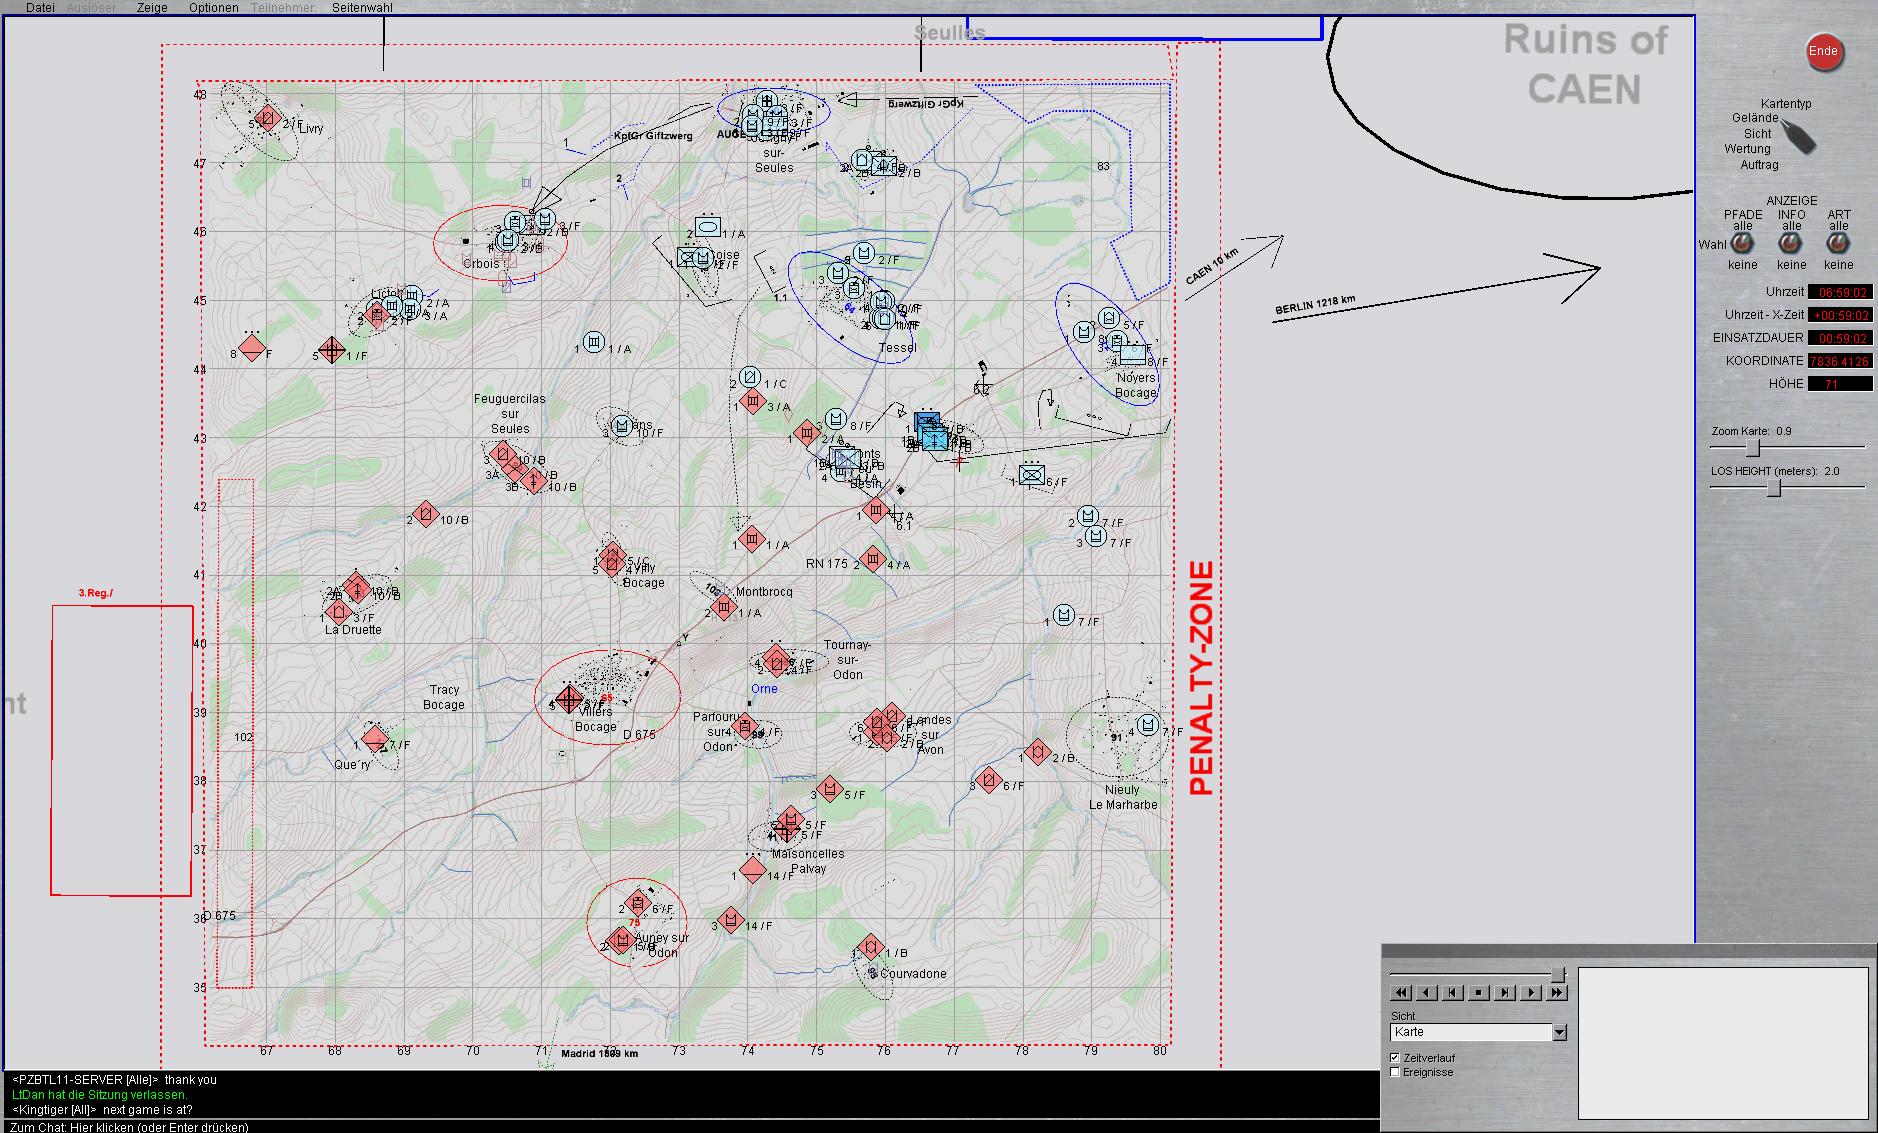Expand the Zeige menu
The image size is (1878, 1133).
pos(152,8)
